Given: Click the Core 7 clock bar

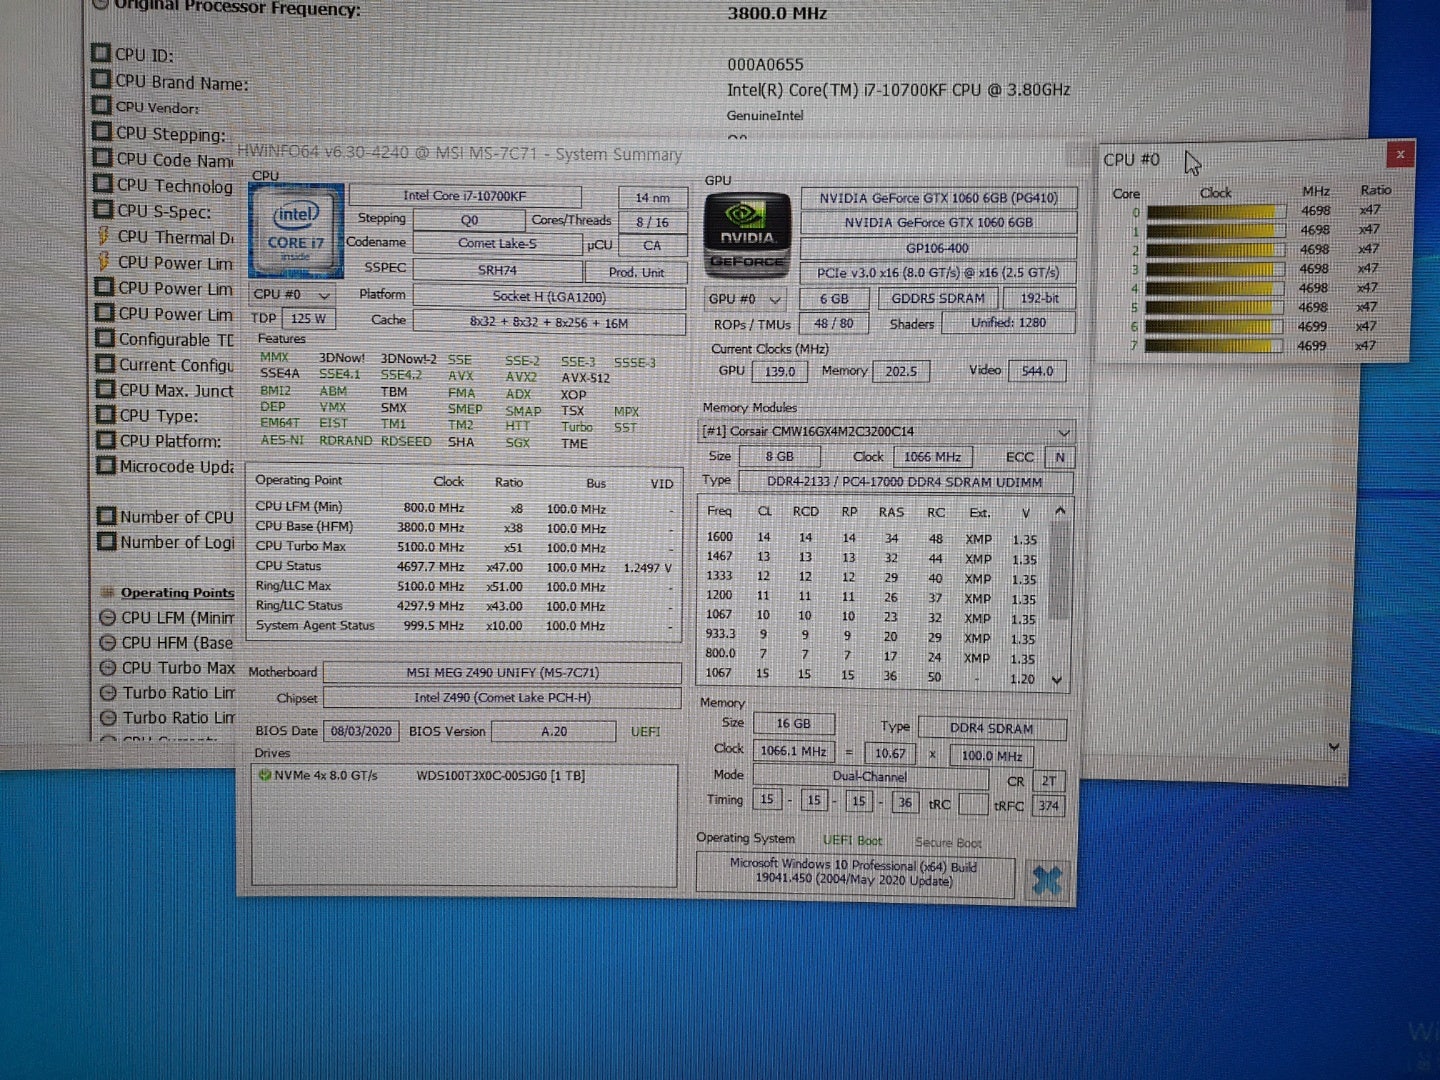Looking at the screenshot, I should (x=1213, y=346).
